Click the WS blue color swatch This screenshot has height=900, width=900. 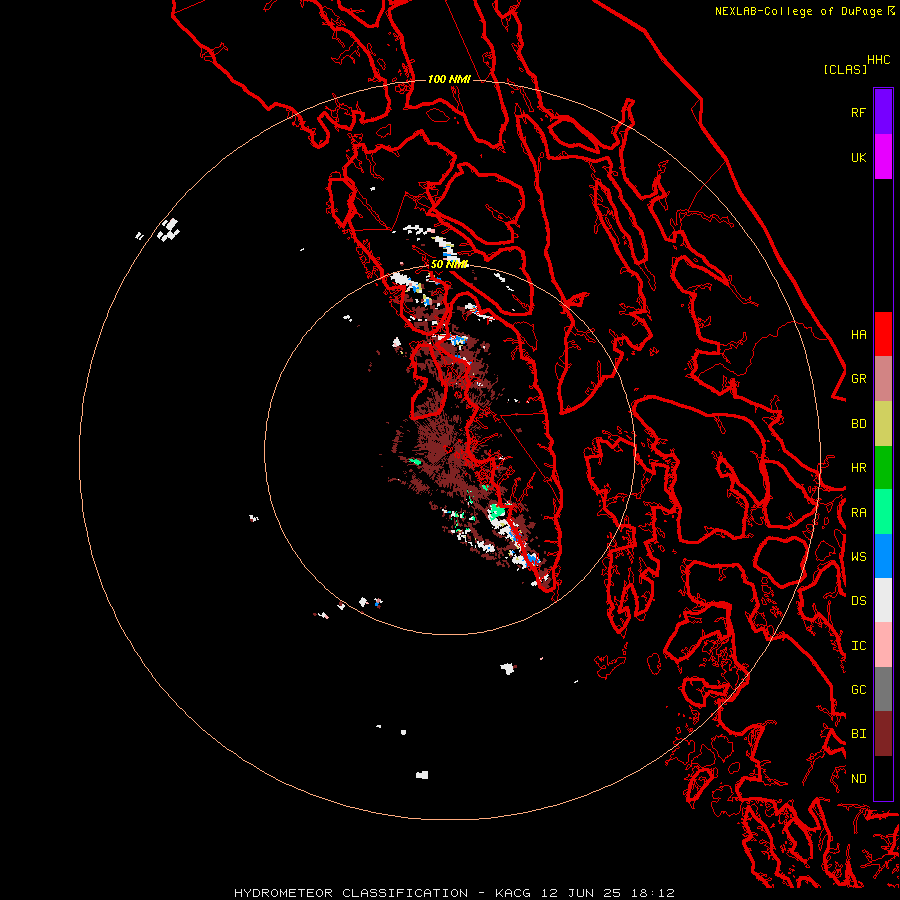point(883,556)
